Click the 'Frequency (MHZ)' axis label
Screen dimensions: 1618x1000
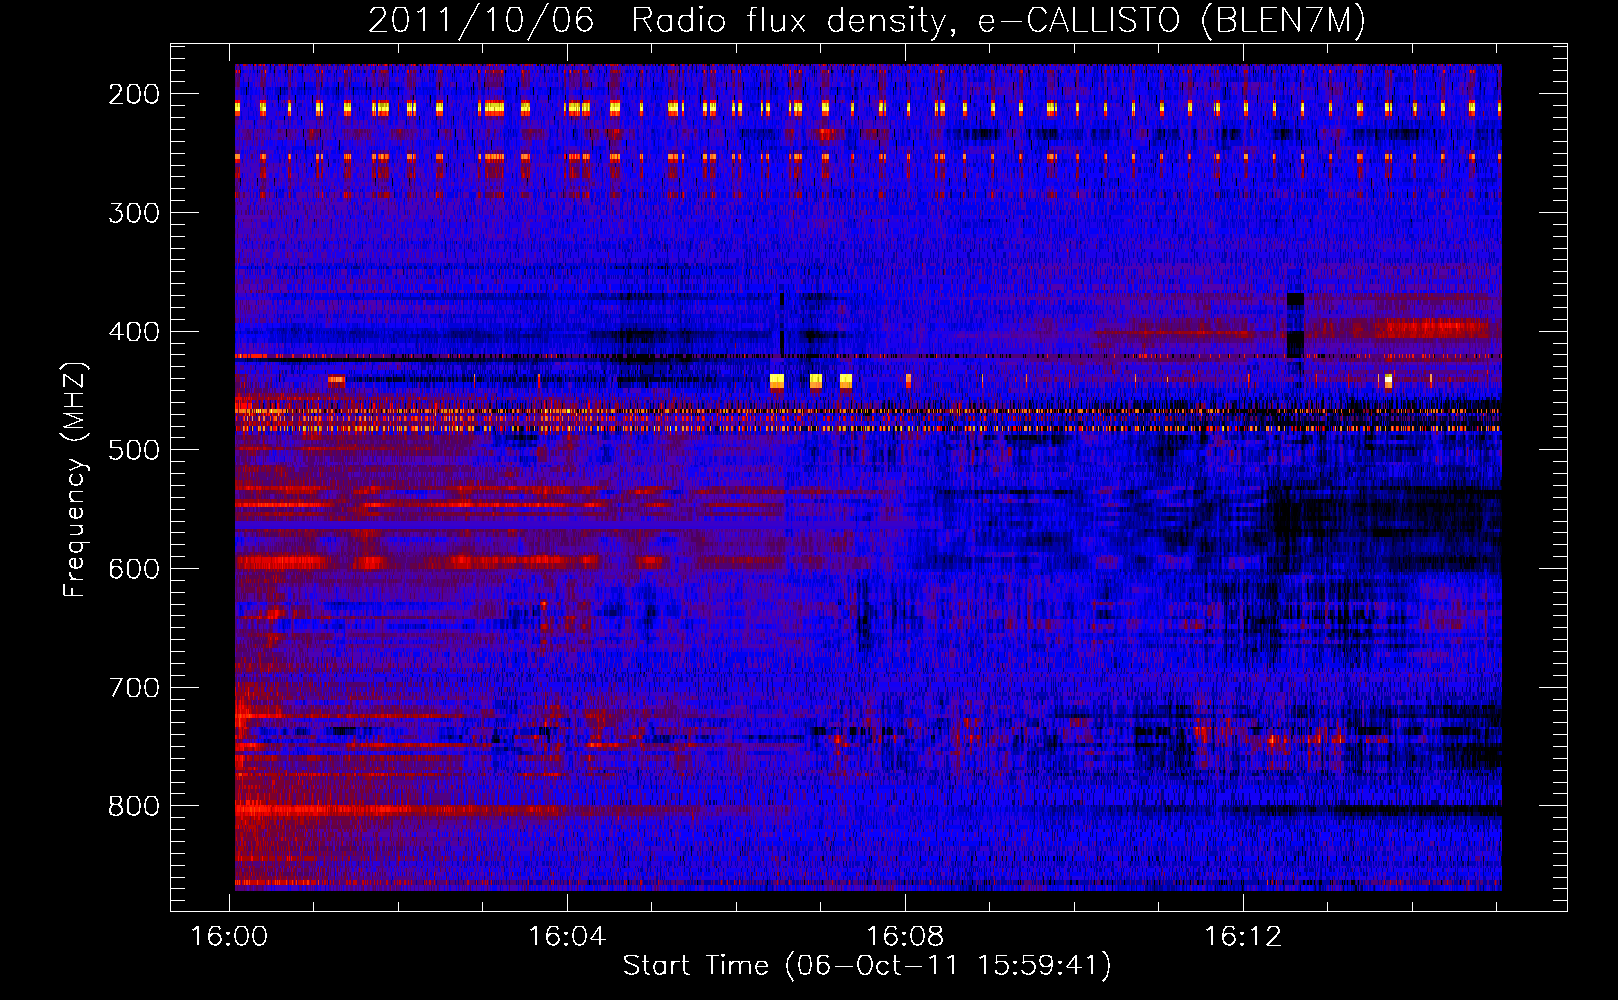75,479
